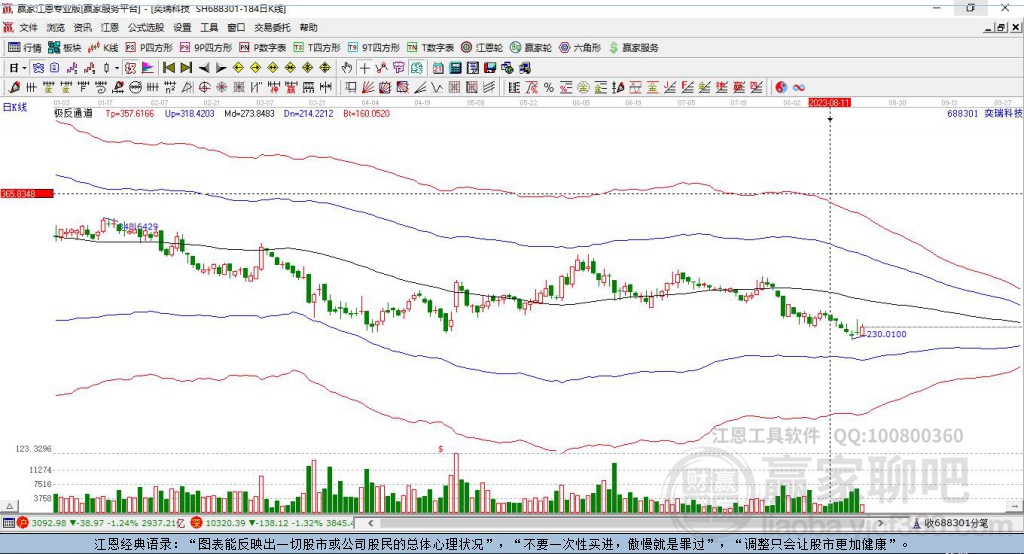Expand the 日 period dropdown
Viewport: 1024px width, 554px height.
tap(24, 68)
